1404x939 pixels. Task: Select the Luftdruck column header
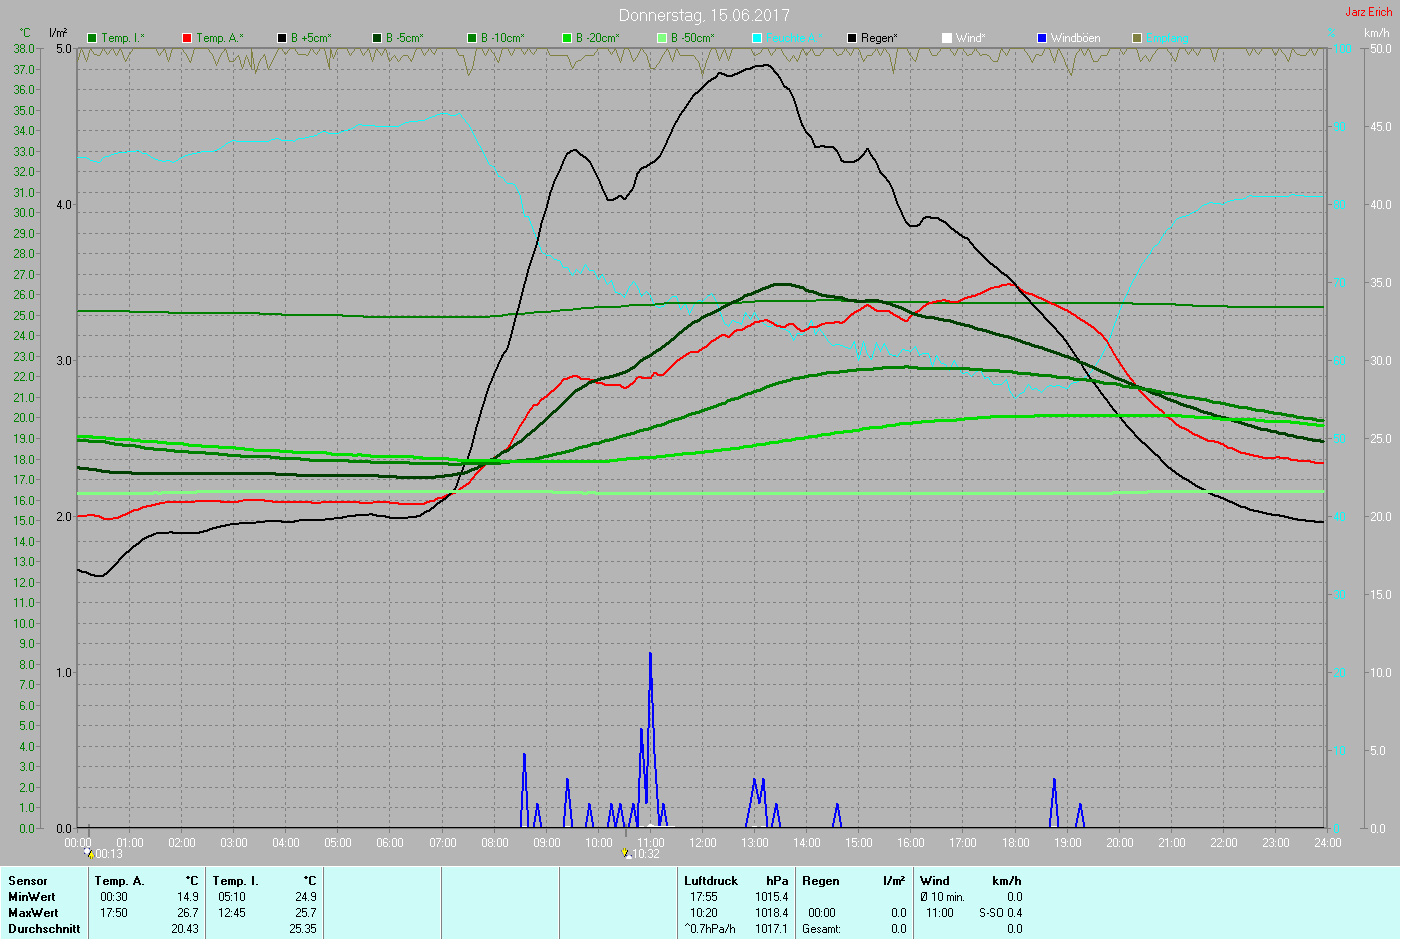pyautogui.click(x=711, y=881)
